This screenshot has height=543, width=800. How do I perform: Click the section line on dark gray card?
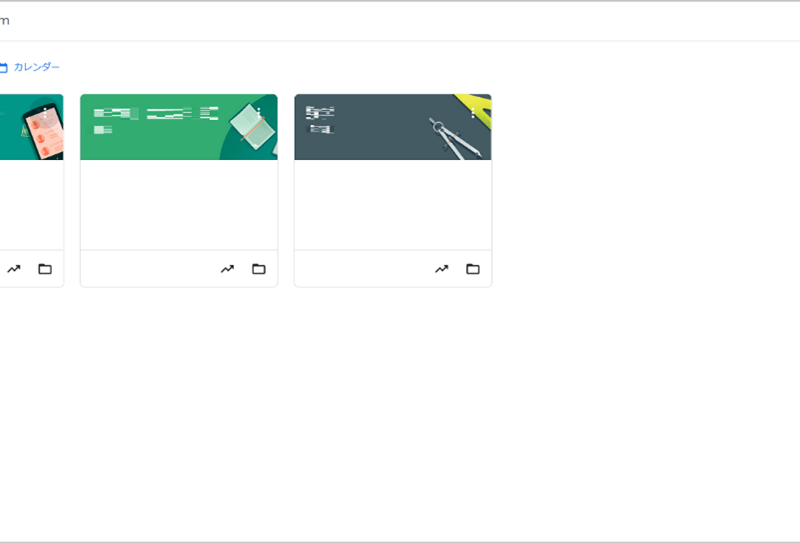[x=320, y=129]
